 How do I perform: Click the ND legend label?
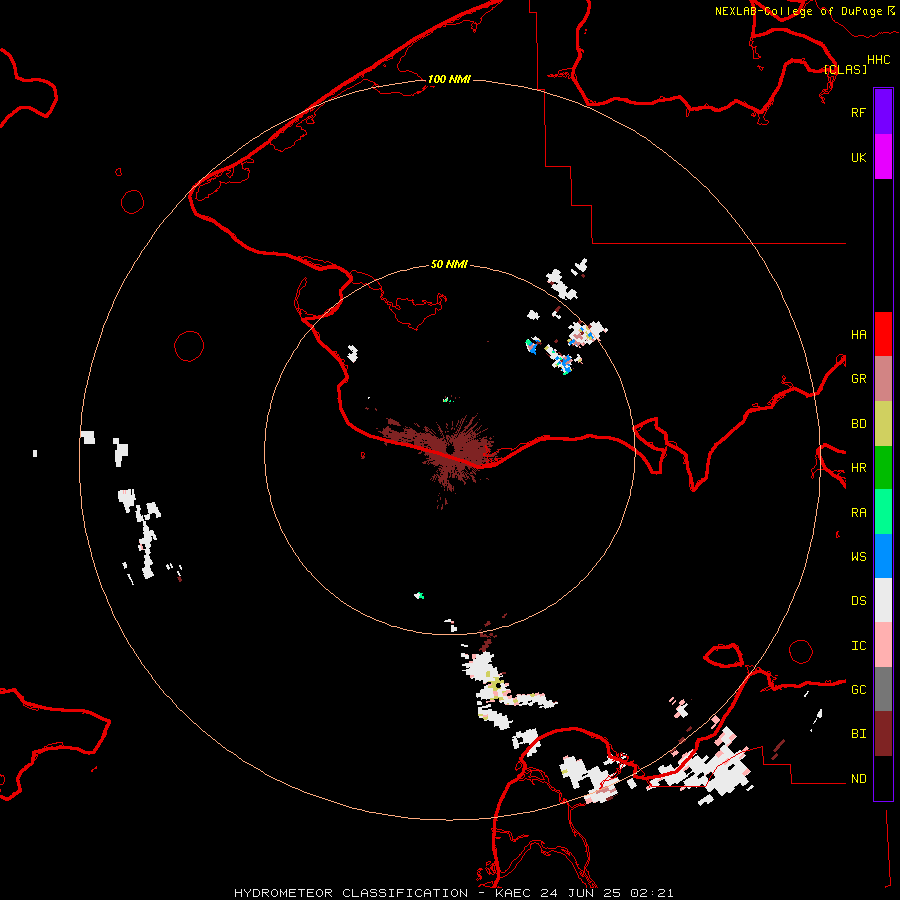[858, 779]
